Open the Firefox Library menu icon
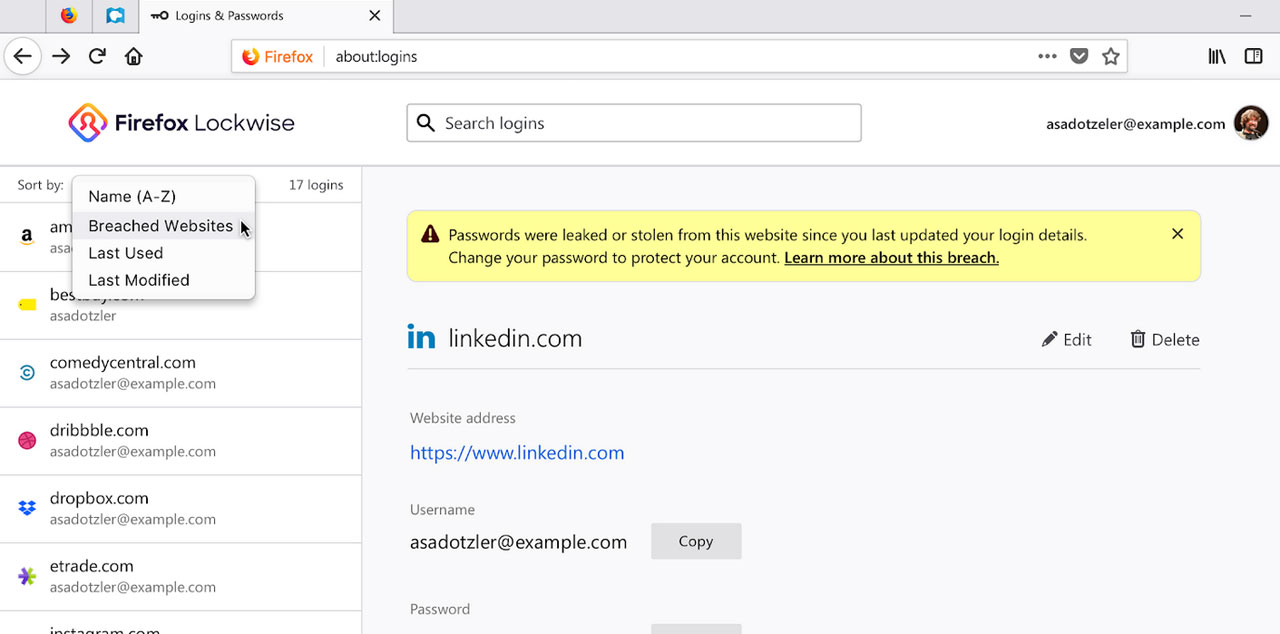 [1216, 56]
